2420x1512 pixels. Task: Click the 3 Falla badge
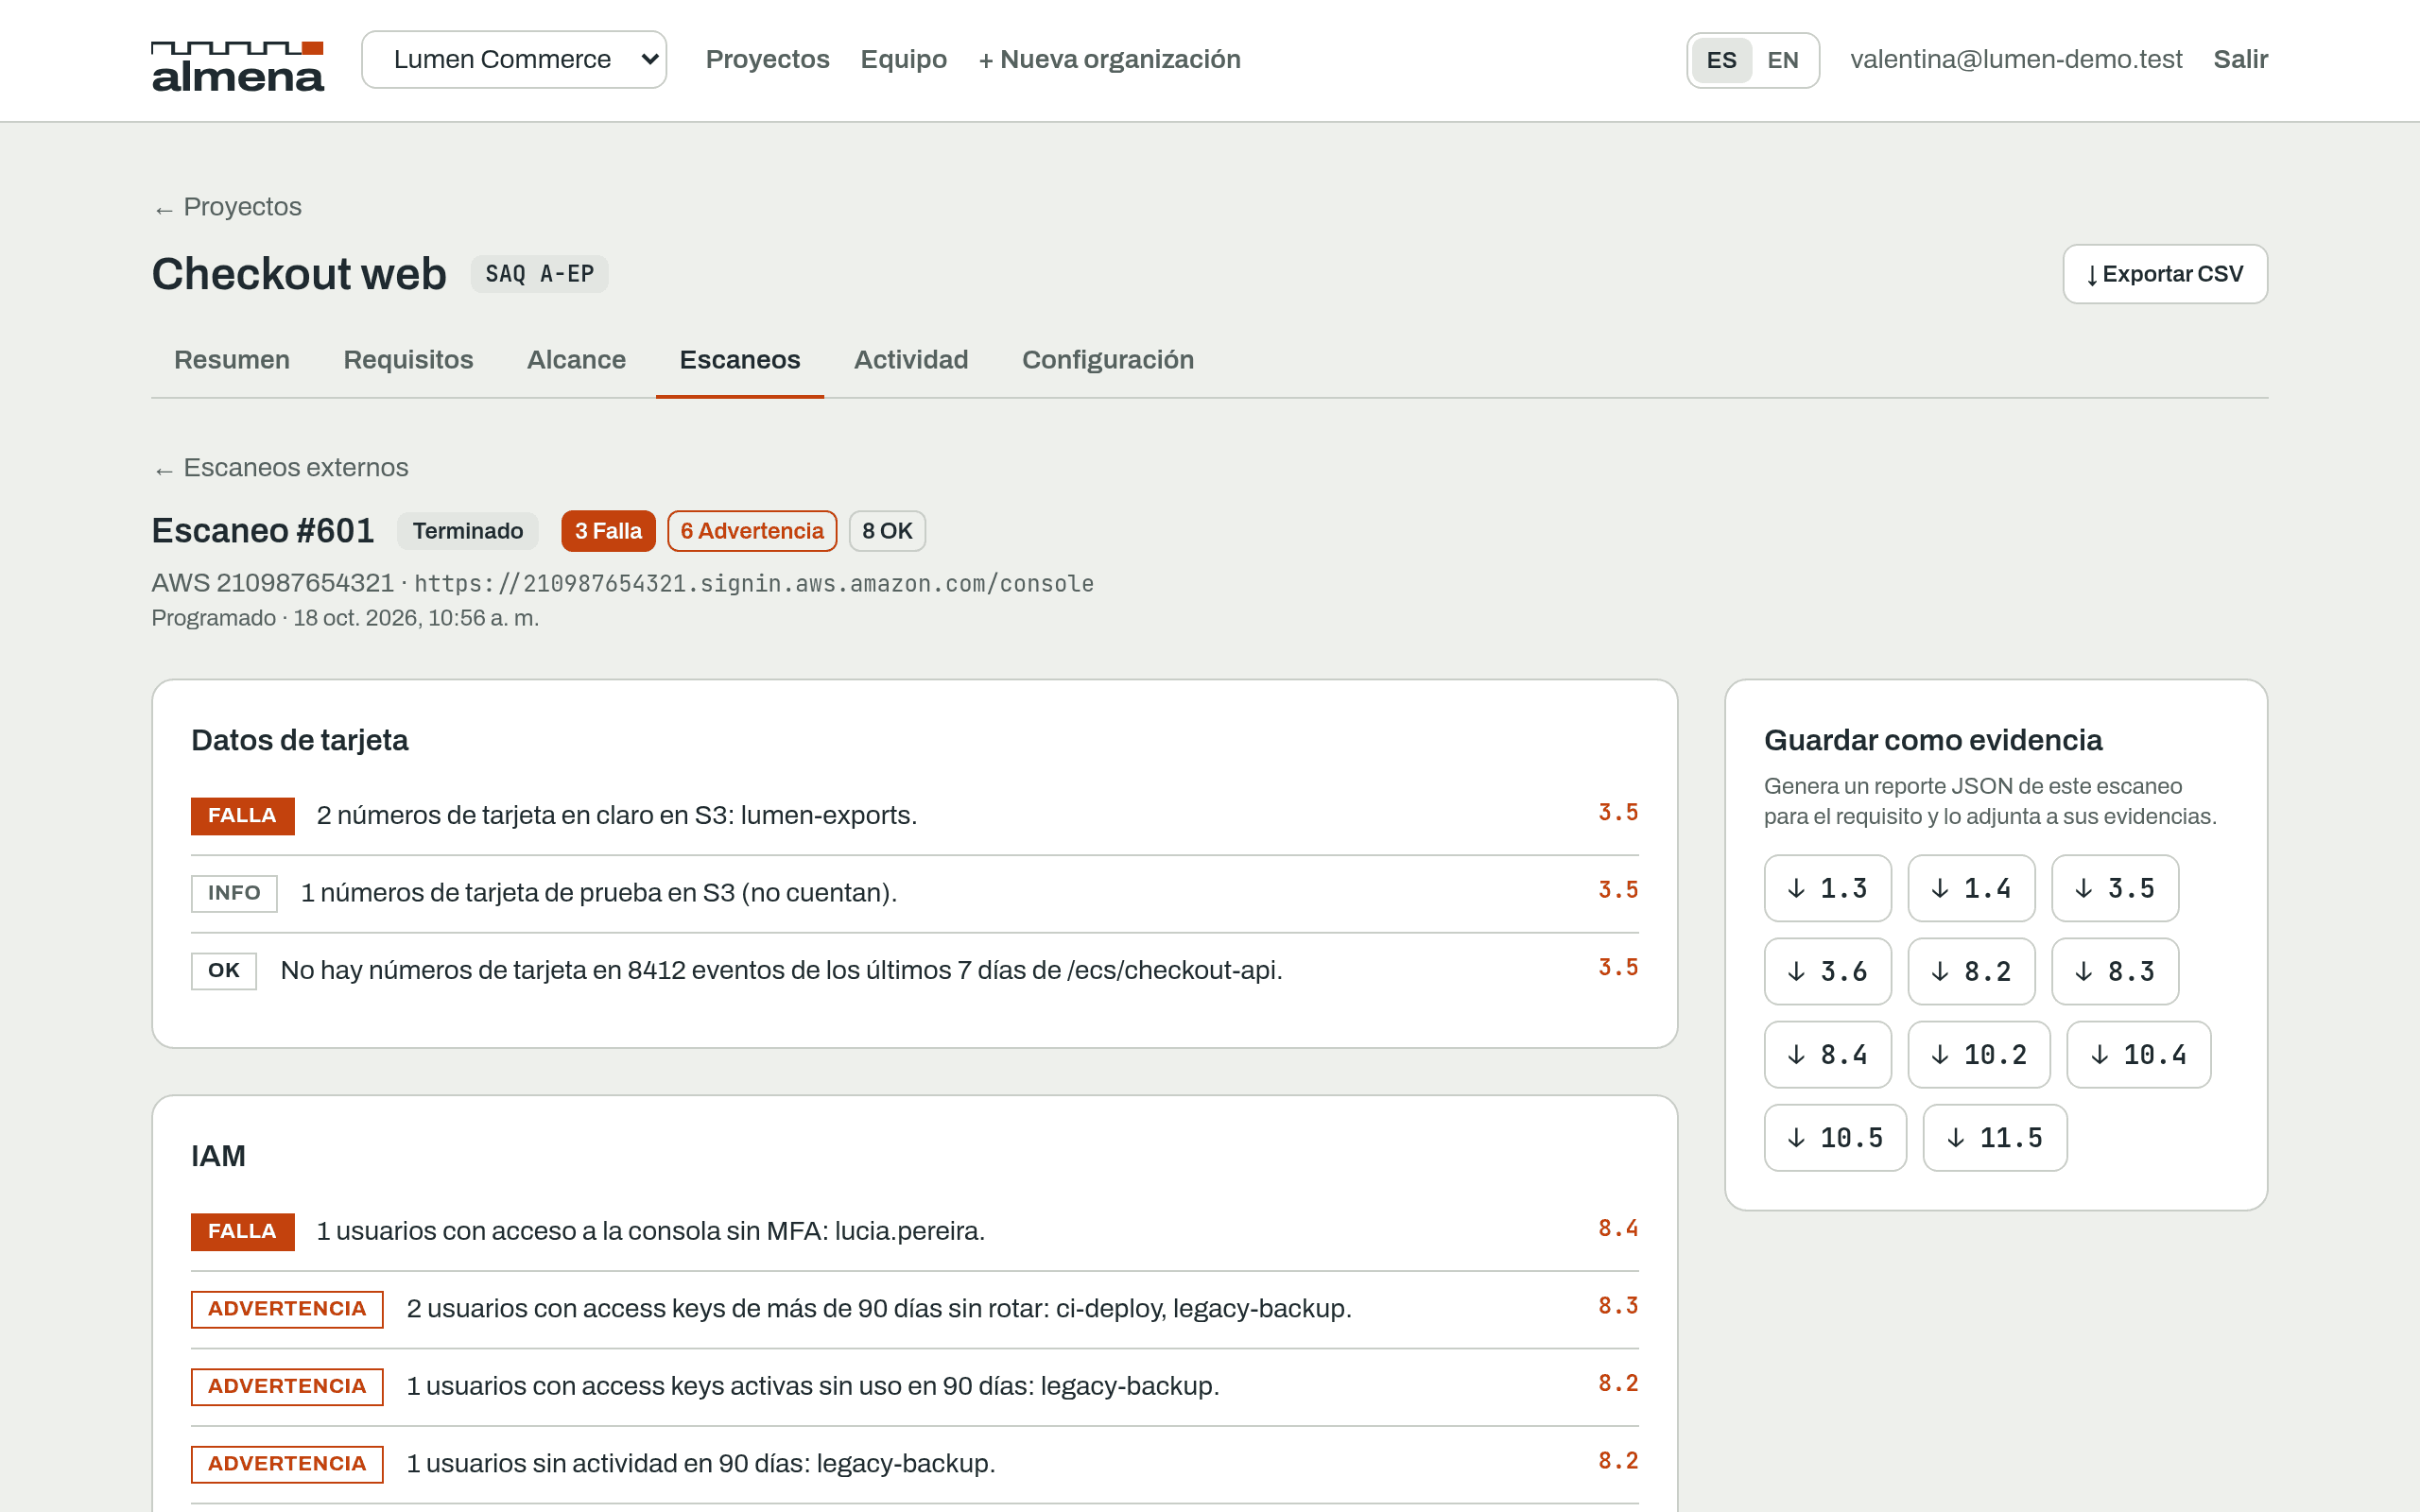coord(608,531)
